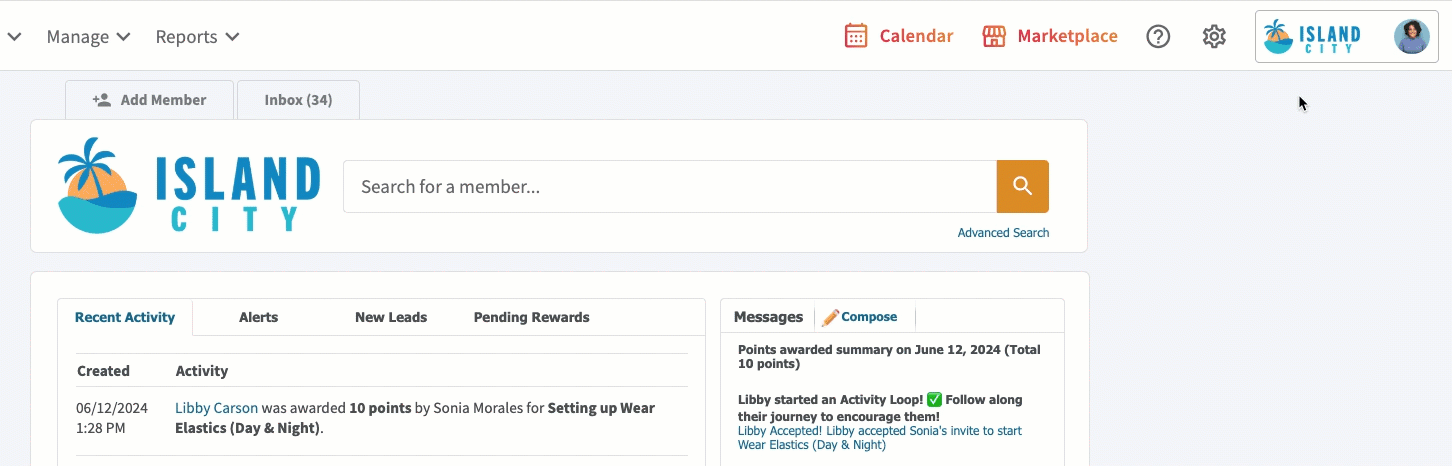The image size is (1452, 466).
Task: Click the Compose pencil icon
Action: 830,318
